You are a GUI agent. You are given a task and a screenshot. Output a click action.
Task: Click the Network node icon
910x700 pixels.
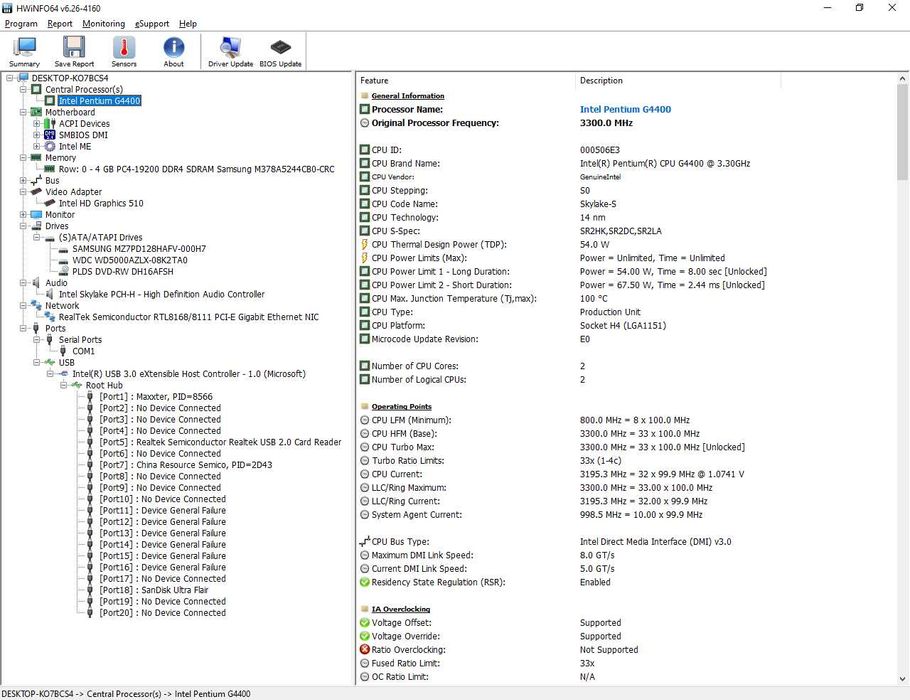[x=37, y=305]
